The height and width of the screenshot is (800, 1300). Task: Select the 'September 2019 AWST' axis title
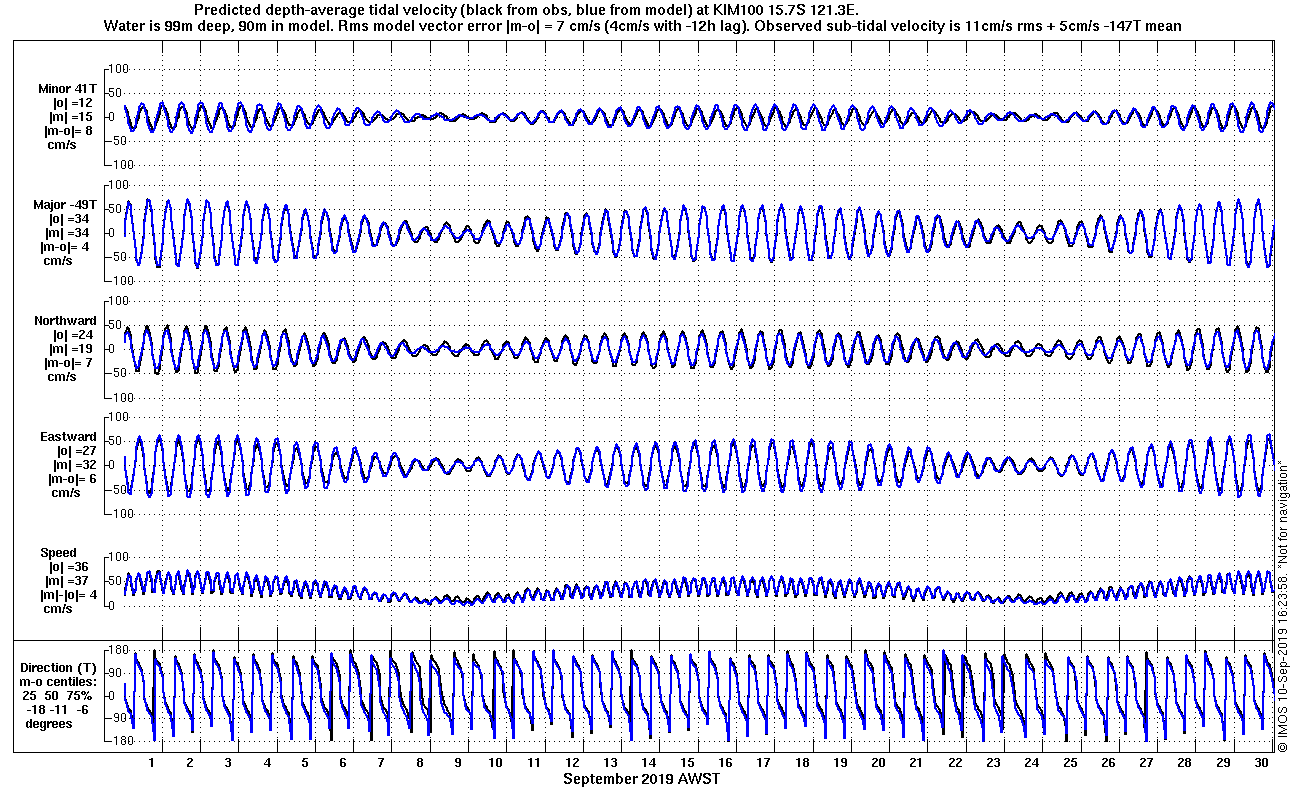pos(641,778)
